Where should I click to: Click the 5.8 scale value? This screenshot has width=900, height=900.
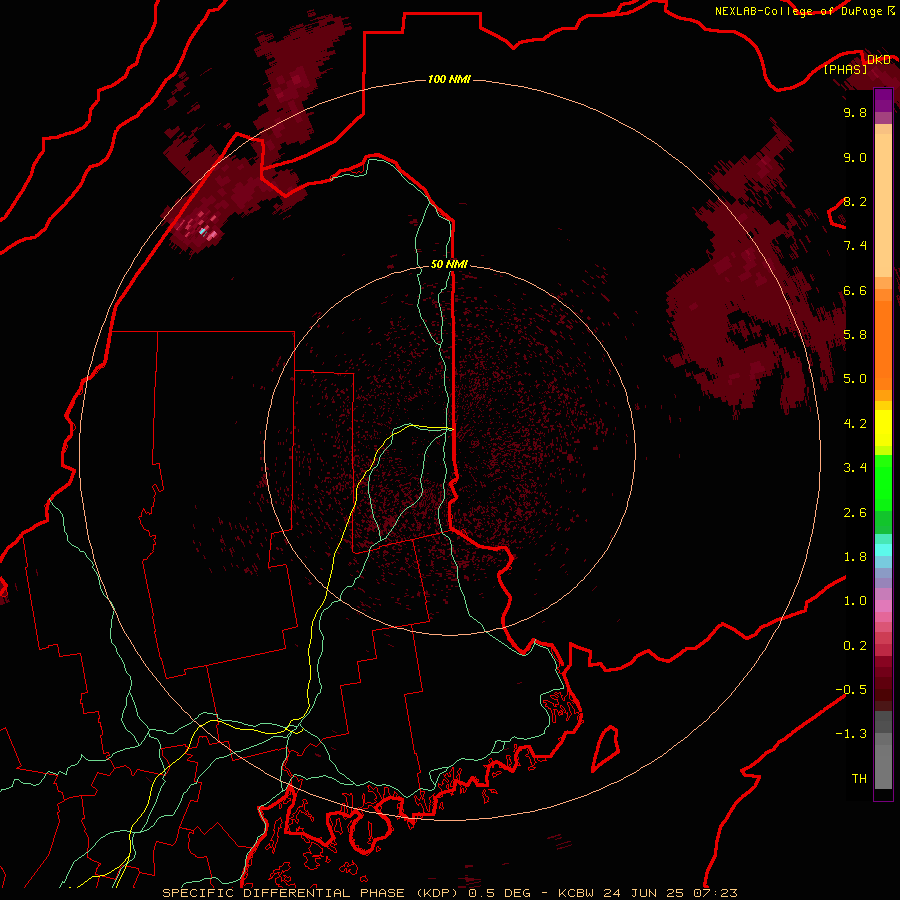click(x=855, y=335)
